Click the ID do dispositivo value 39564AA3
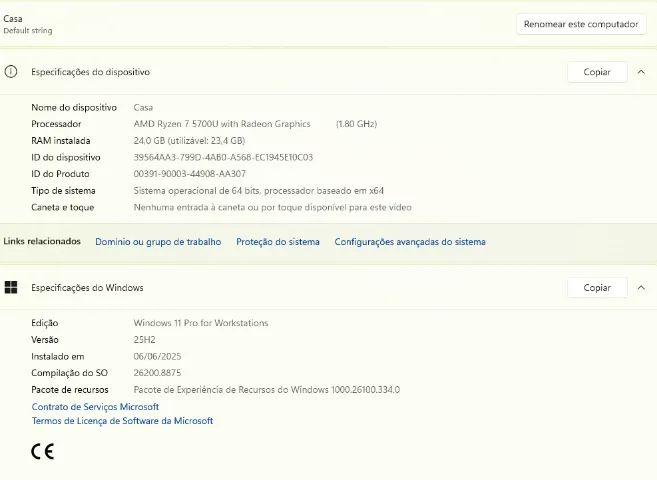The width and height of the screenshot is (657, 480). [223, 157]
